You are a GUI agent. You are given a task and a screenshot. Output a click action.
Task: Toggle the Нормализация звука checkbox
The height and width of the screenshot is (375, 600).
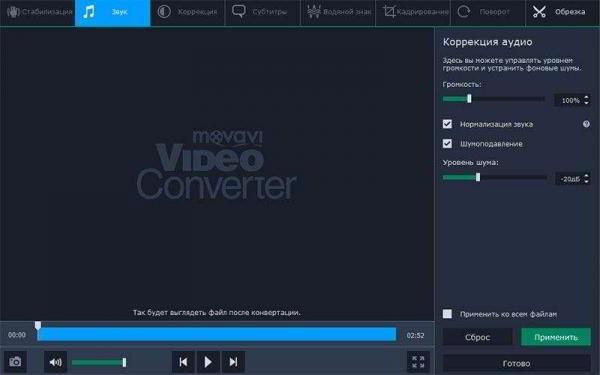coord(447,124)
